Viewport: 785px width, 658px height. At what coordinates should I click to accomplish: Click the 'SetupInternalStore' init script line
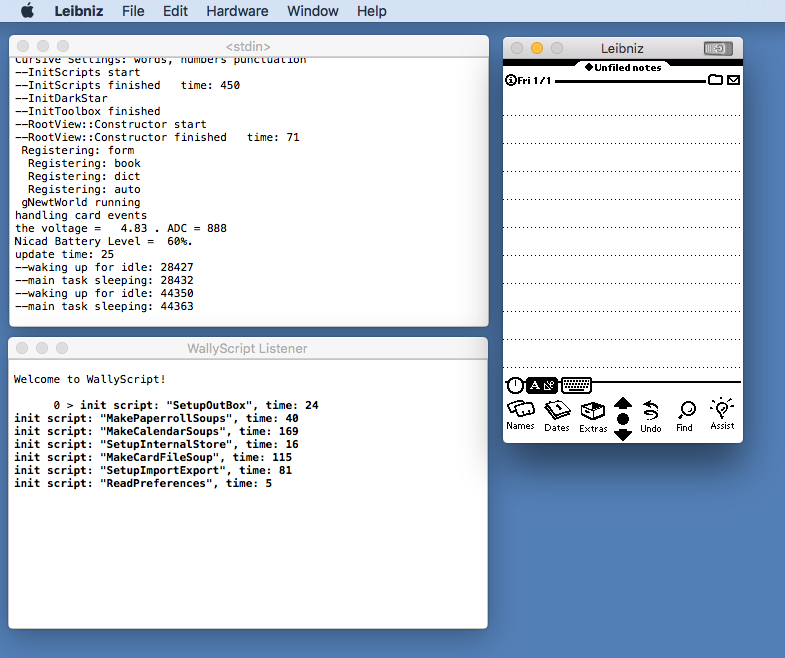pyautogui.click(x=156, y=444)
